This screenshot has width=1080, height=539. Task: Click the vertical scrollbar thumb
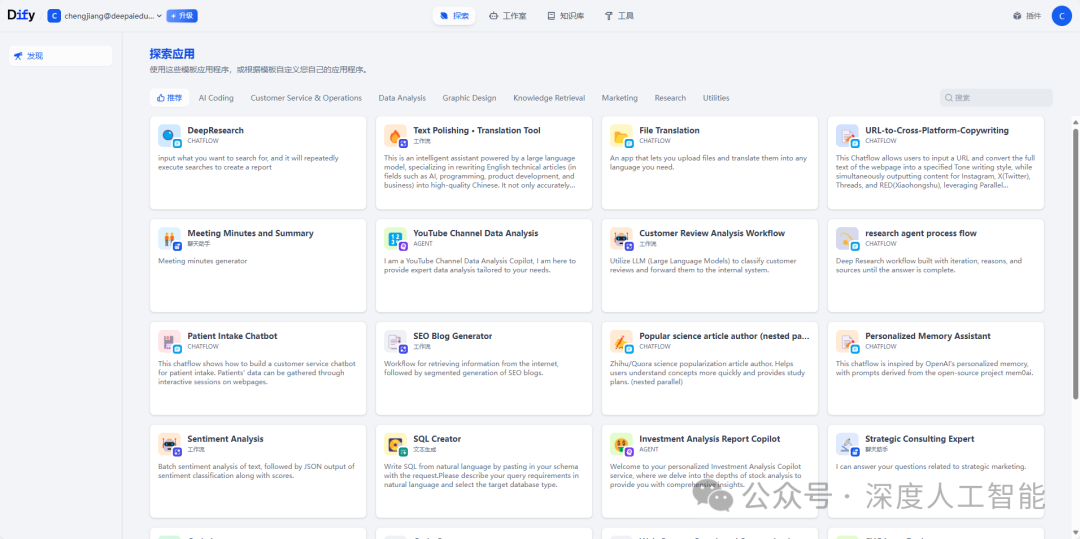1075,263
